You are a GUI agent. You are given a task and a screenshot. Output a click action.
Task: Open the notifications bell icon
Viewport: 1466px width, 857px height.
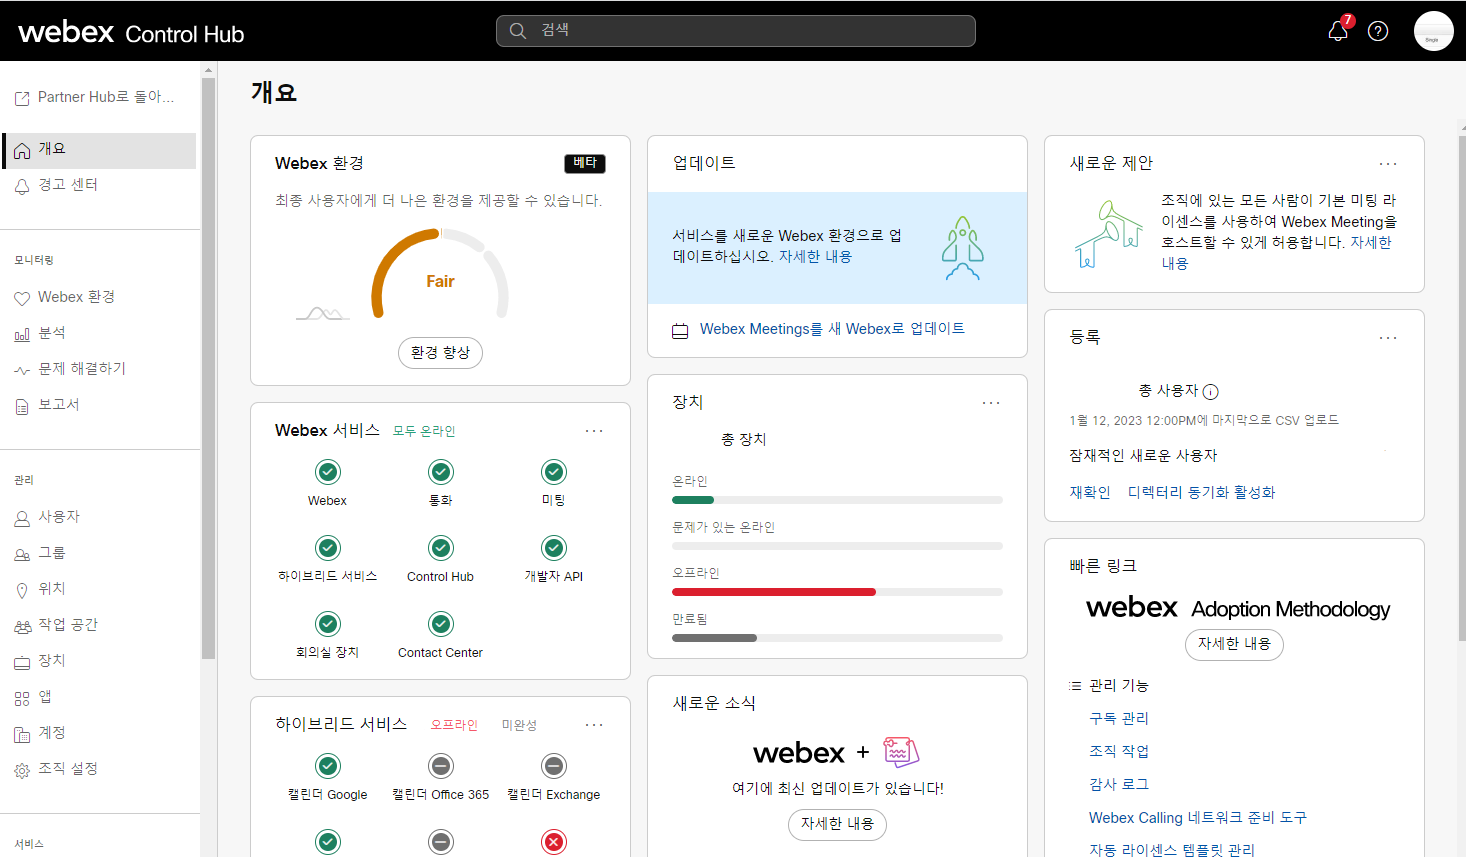1338,31
